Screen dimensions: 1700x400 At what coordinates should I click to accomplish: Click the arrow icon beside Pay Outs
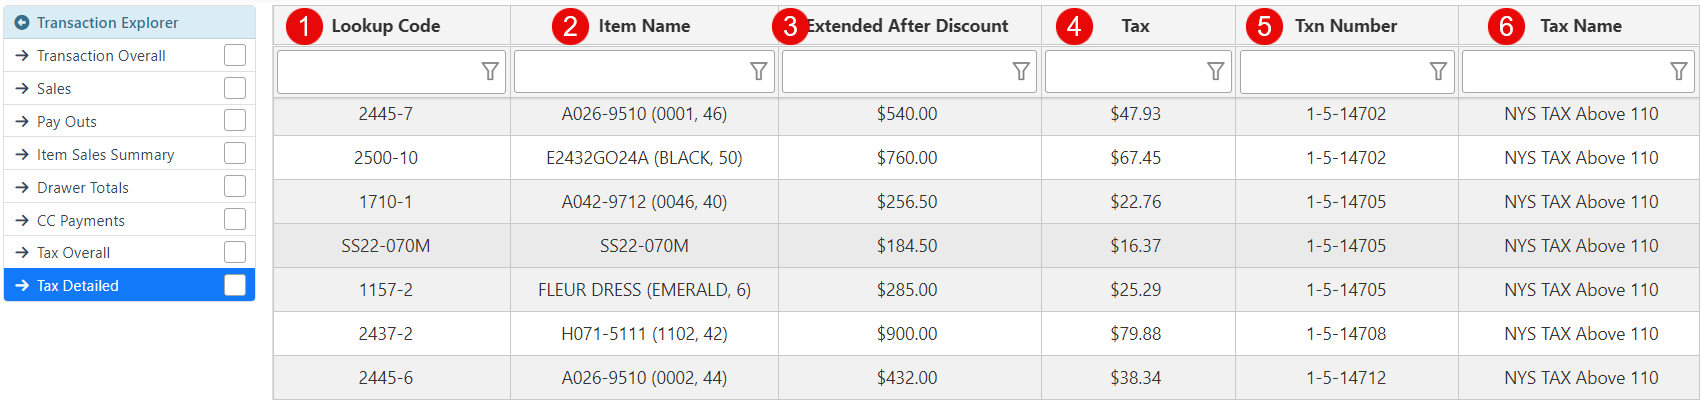click(22, 122)
